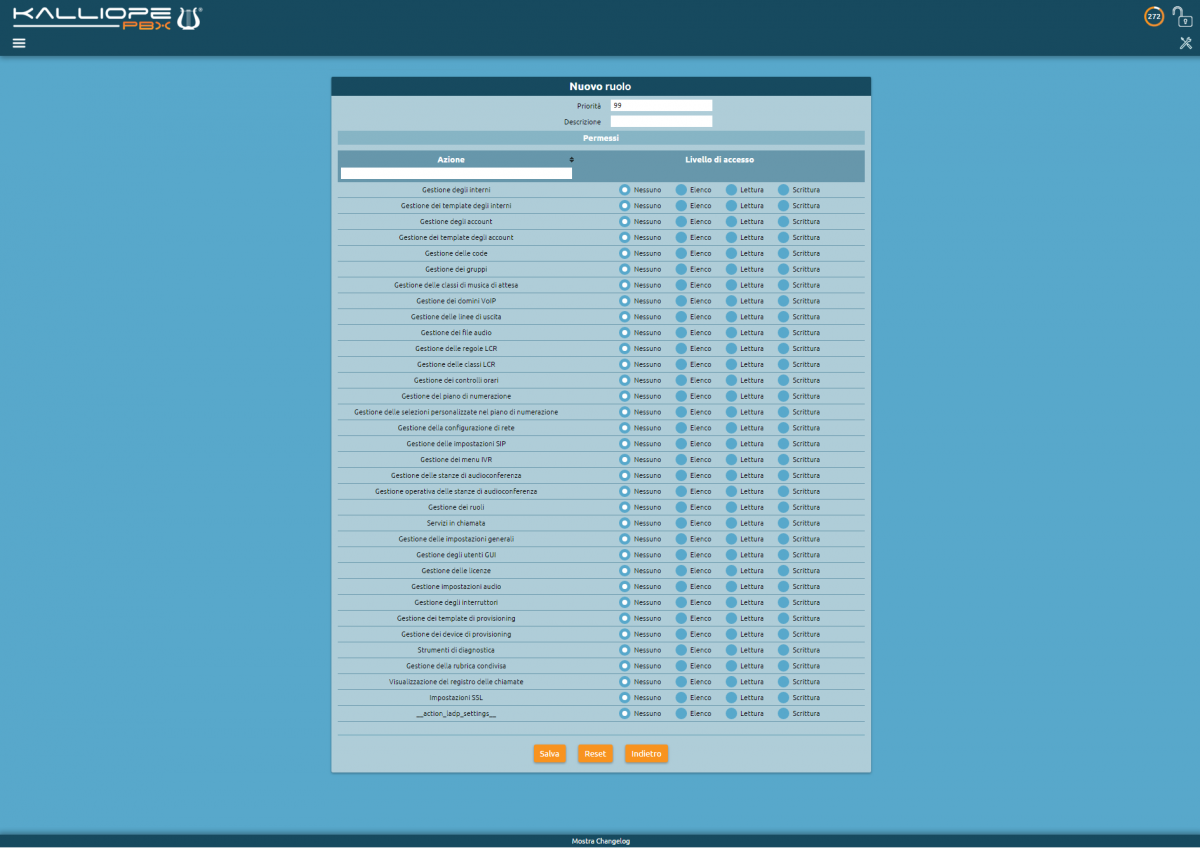Select Elenco for Gestione delle licenze

681,570
